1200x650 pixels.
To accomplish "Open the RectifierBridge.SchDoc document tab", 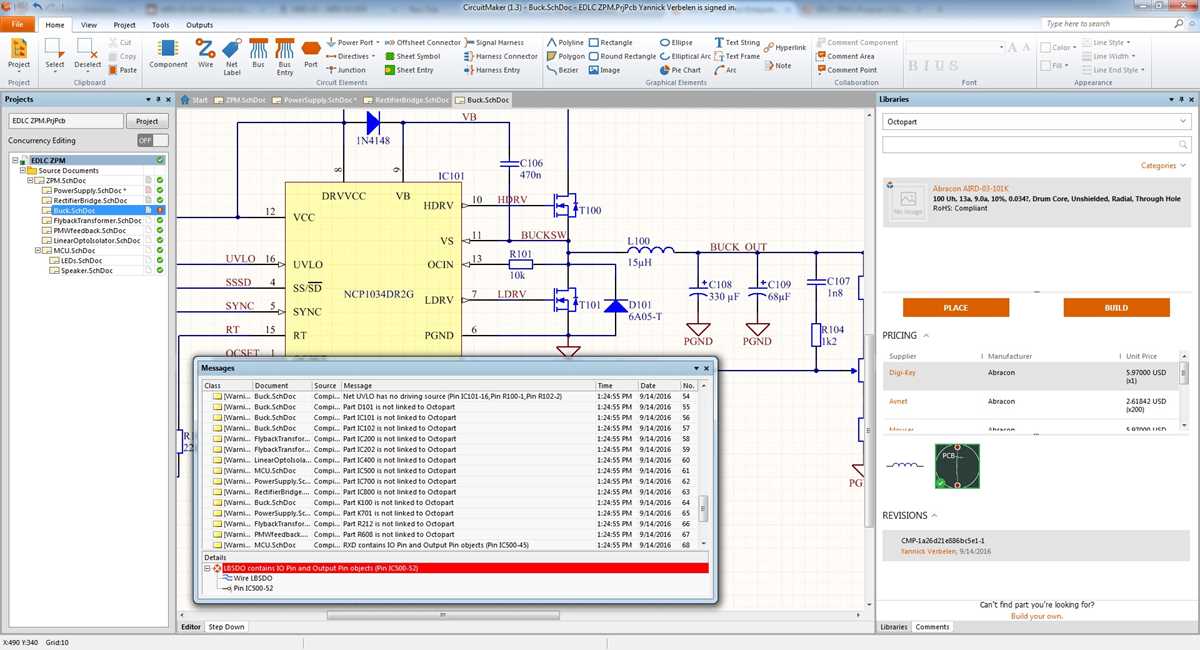I will point(407,100).
